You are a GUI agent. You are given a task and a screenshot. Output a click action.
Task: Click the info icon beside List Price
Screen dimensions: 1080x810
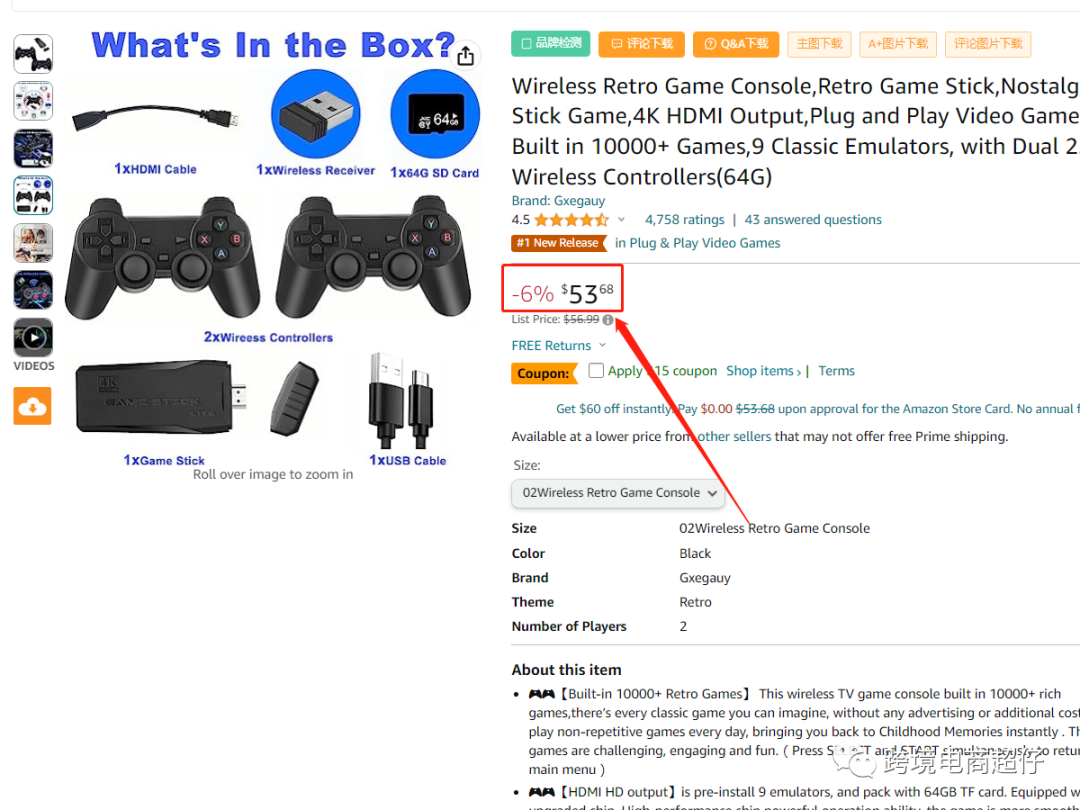click(608, 320)
